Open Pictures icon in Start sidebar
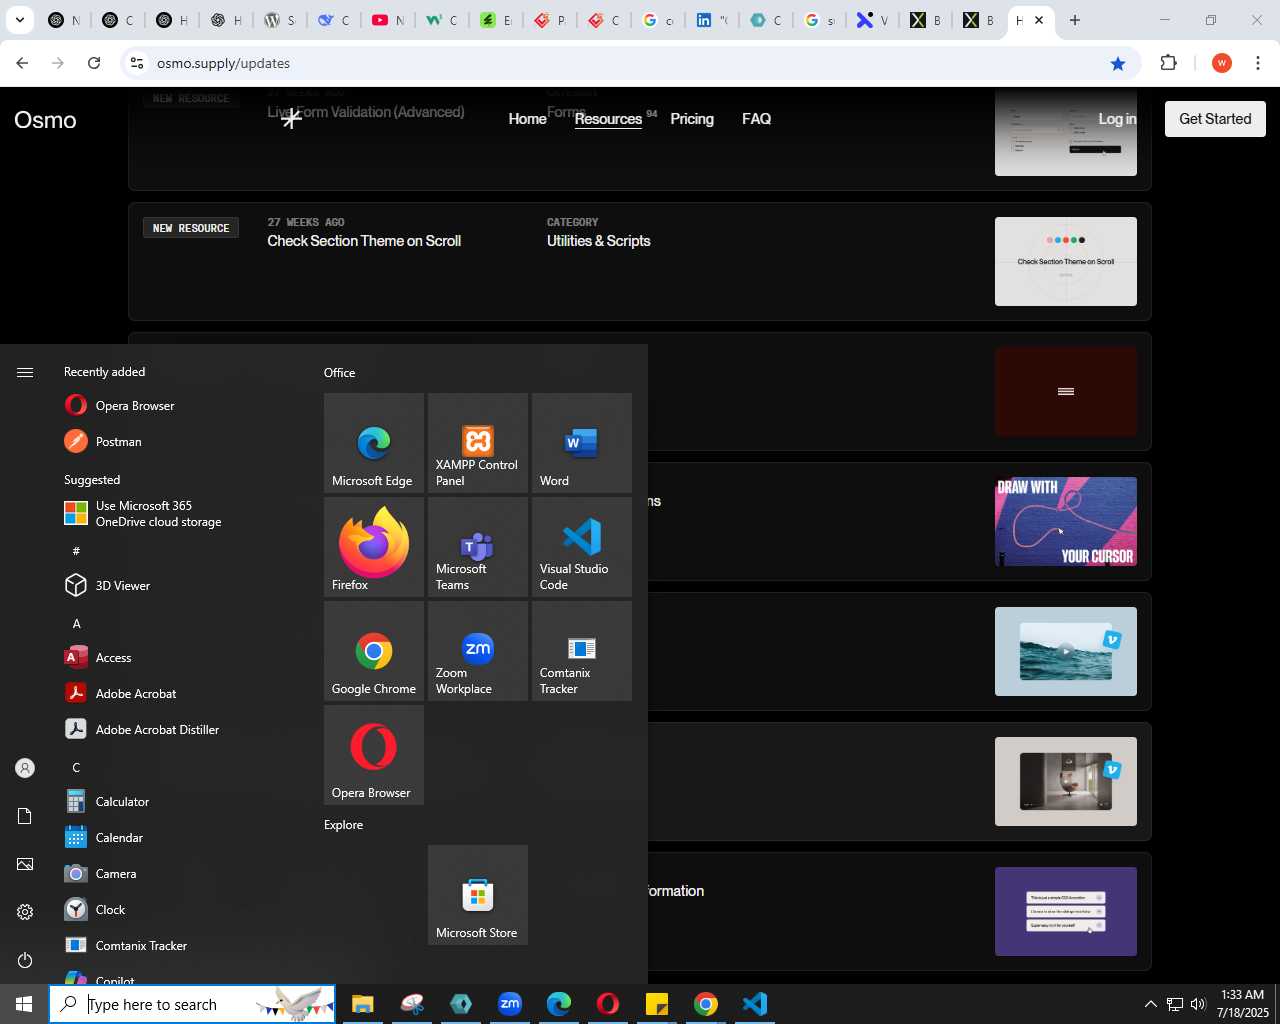This screenshot has width=1280, height=1024. 25,864
